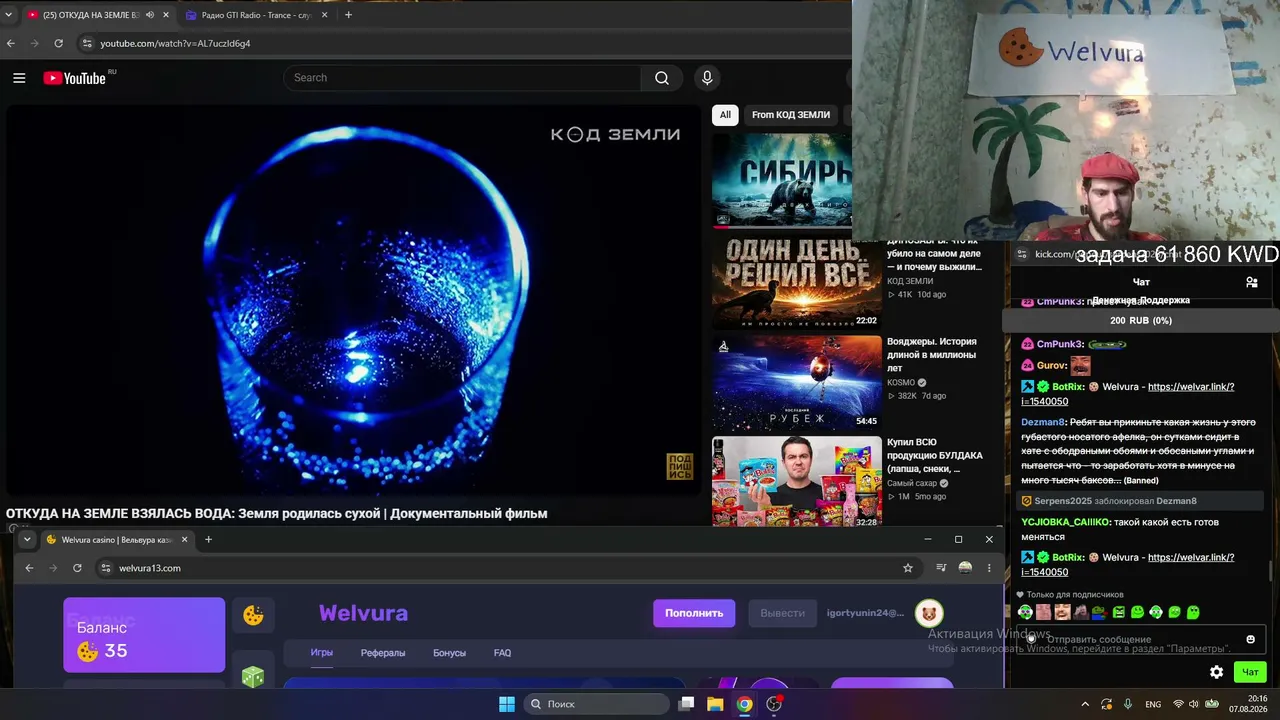Screen dimensions: 1280x720
Task: Open the БУЛДАКА food video thumbnail
Action: [x=797, y=482]
